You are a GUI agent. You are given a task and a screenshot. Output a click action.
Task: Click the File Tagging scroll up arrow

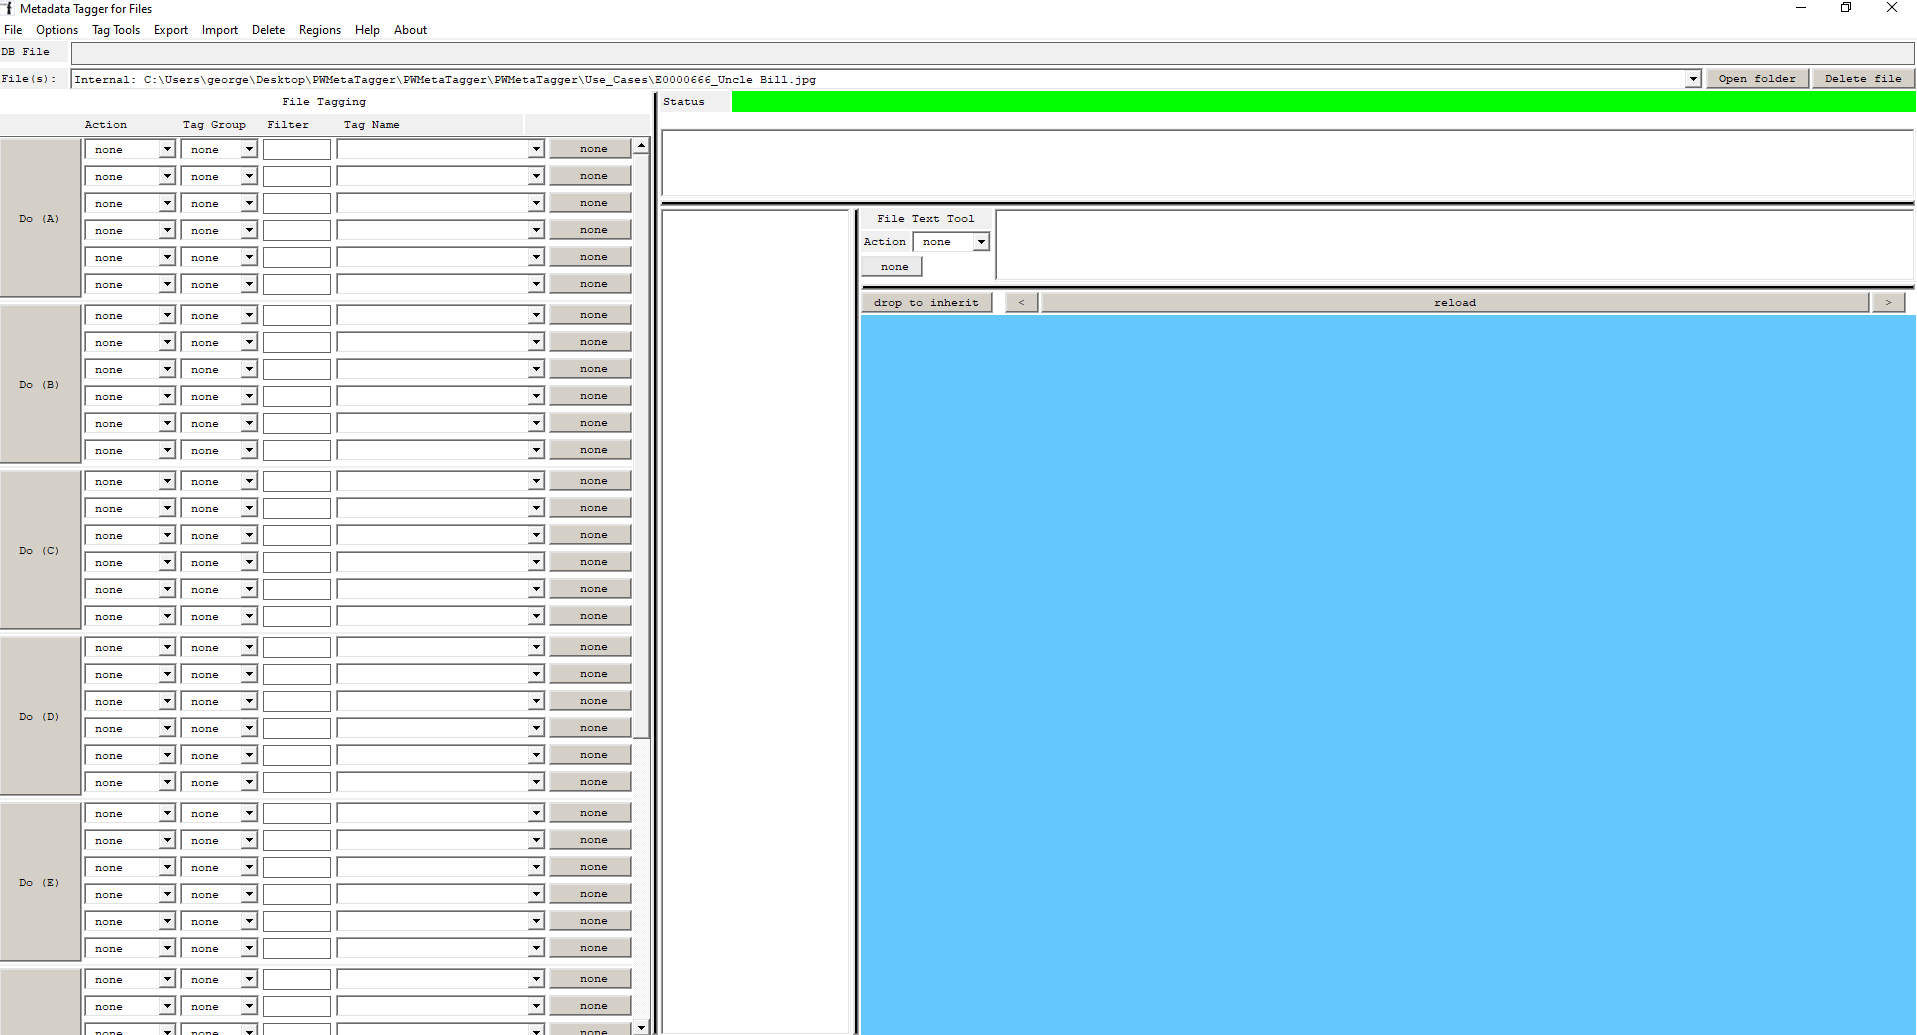click(641, 146)
